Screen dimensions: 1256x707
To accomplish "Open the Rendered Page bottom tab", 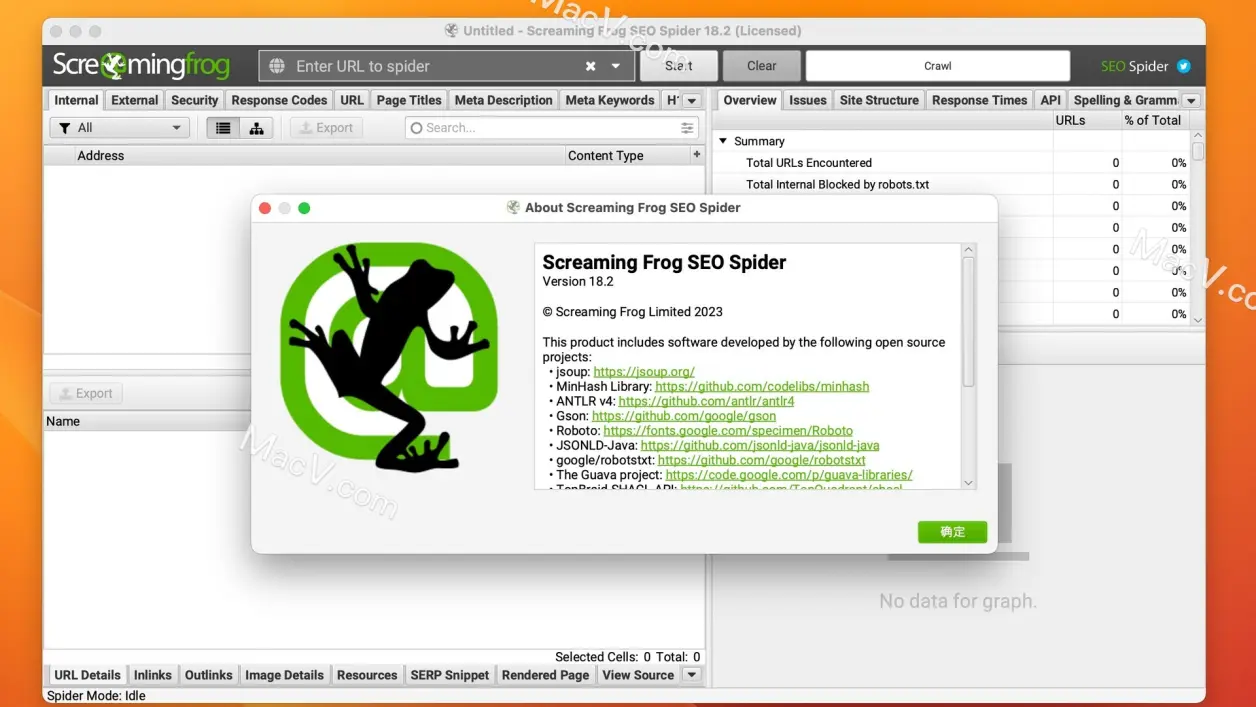I will 545,675.
